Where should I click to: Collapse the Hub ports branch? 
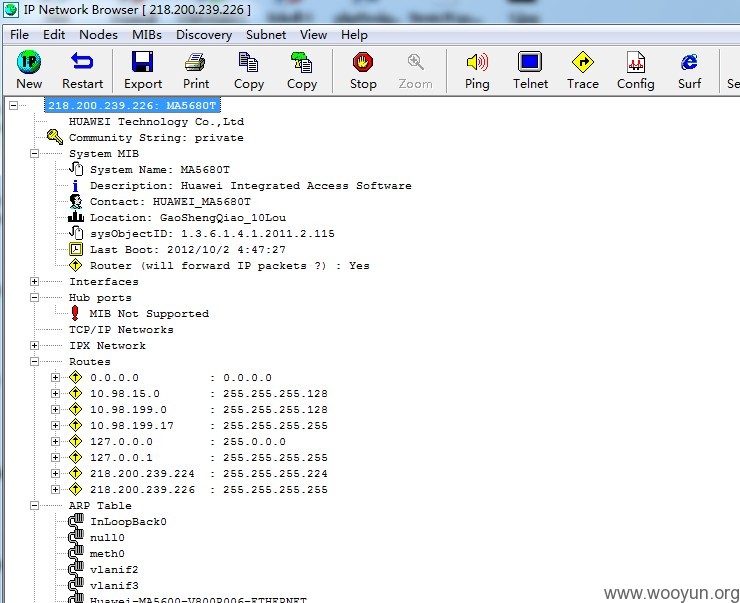tap(34, 297)
